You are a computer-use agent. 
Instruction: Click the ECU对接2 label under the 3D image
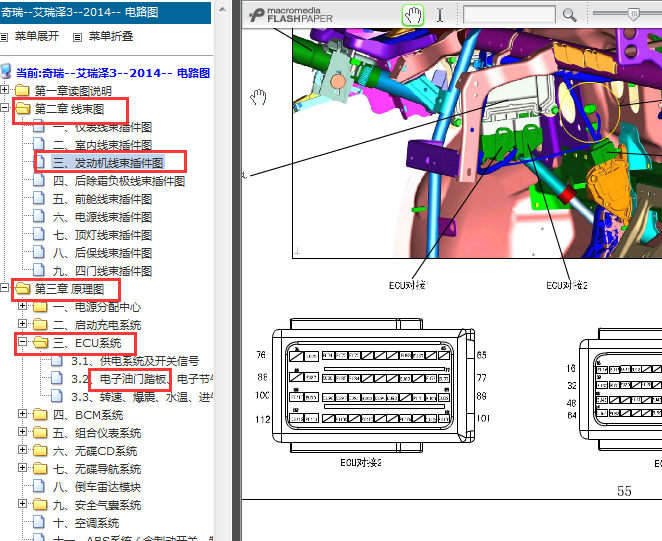[567, 285]
